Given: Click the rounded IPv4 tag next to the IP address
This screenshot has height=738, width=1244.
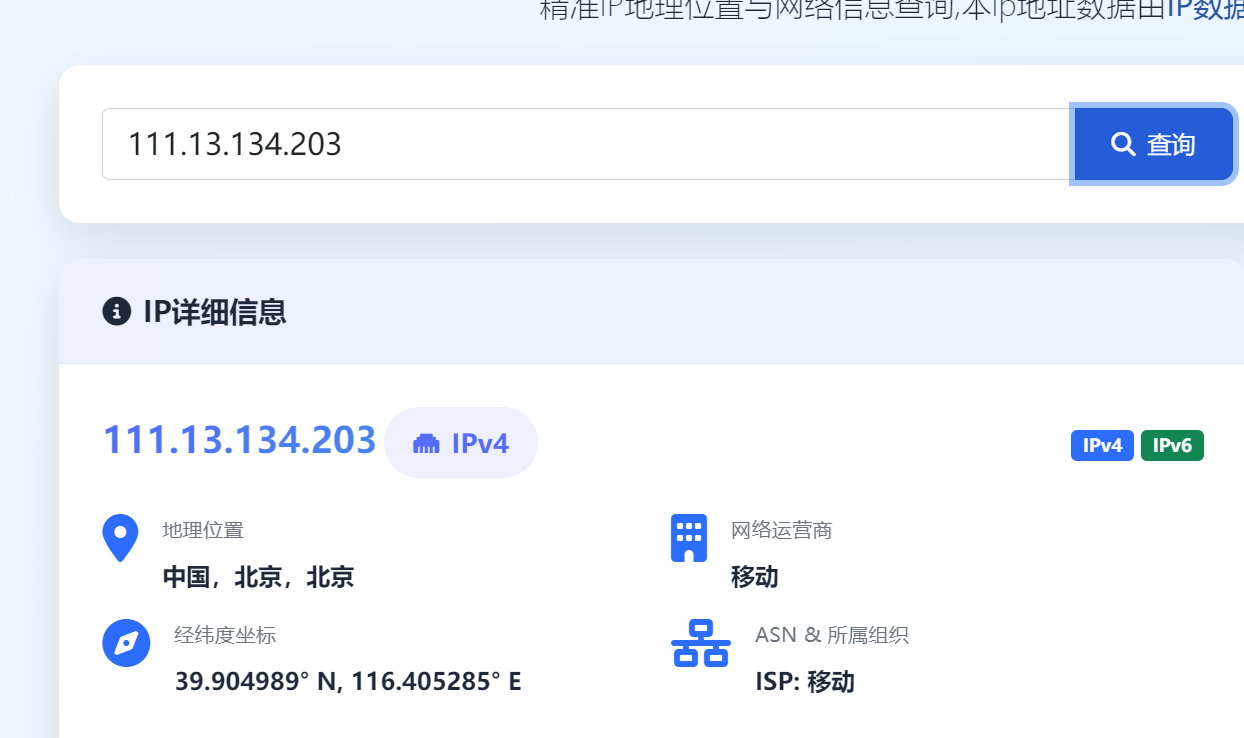Looking at the screenshot, I should coord(461,442).
